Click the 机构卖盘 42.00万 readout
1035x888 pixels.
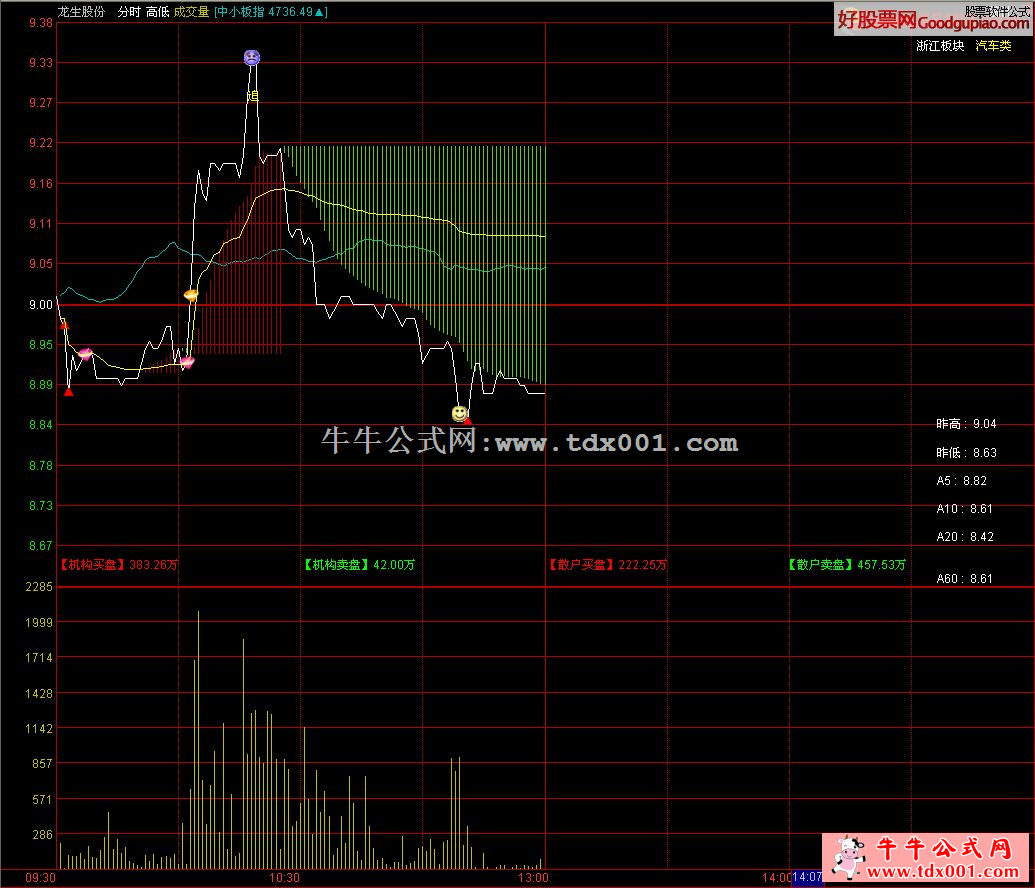click(x=359, y=564)
